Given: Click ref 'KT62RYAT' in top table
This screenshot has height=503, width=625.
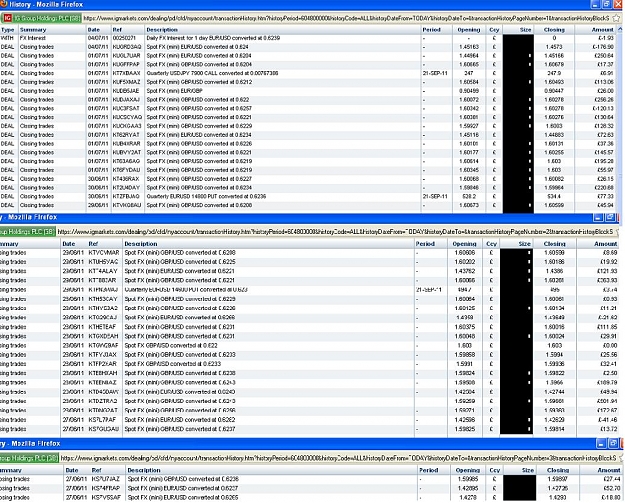Looking at the screenshot, I should coord(126,135).
